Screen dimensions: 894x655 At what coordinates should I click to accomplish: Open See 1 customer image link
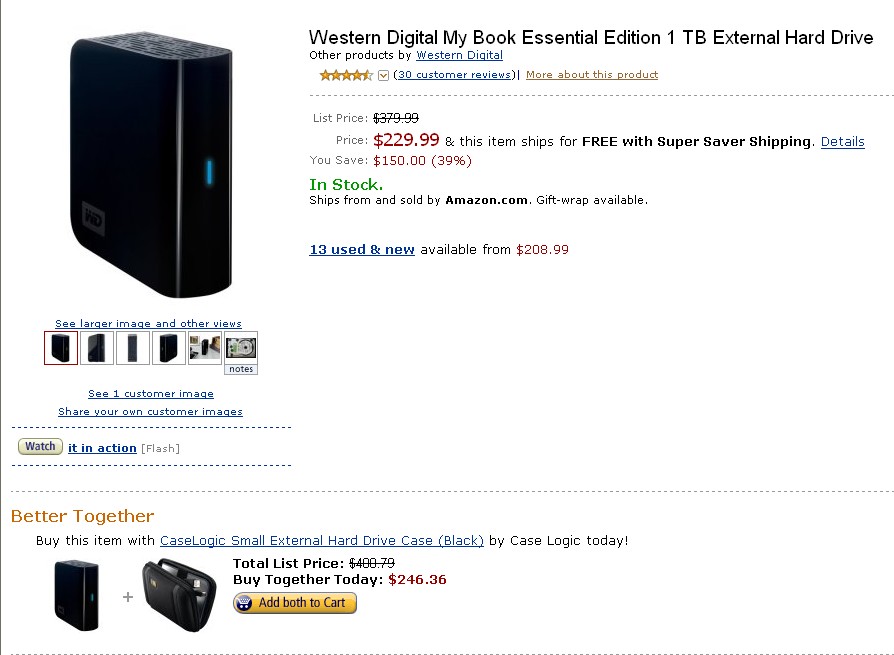coord(151,393)
